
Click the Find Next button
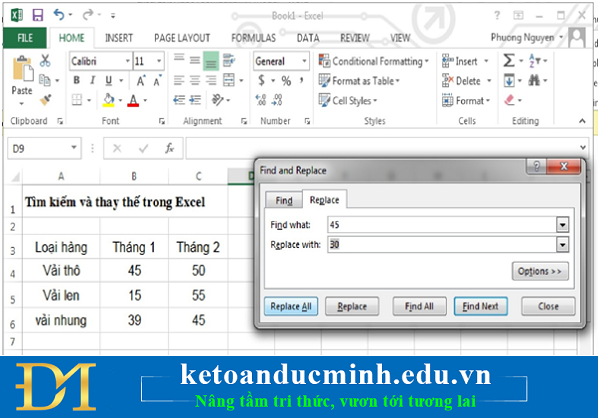pyautogui.click(x=482, y=307)
